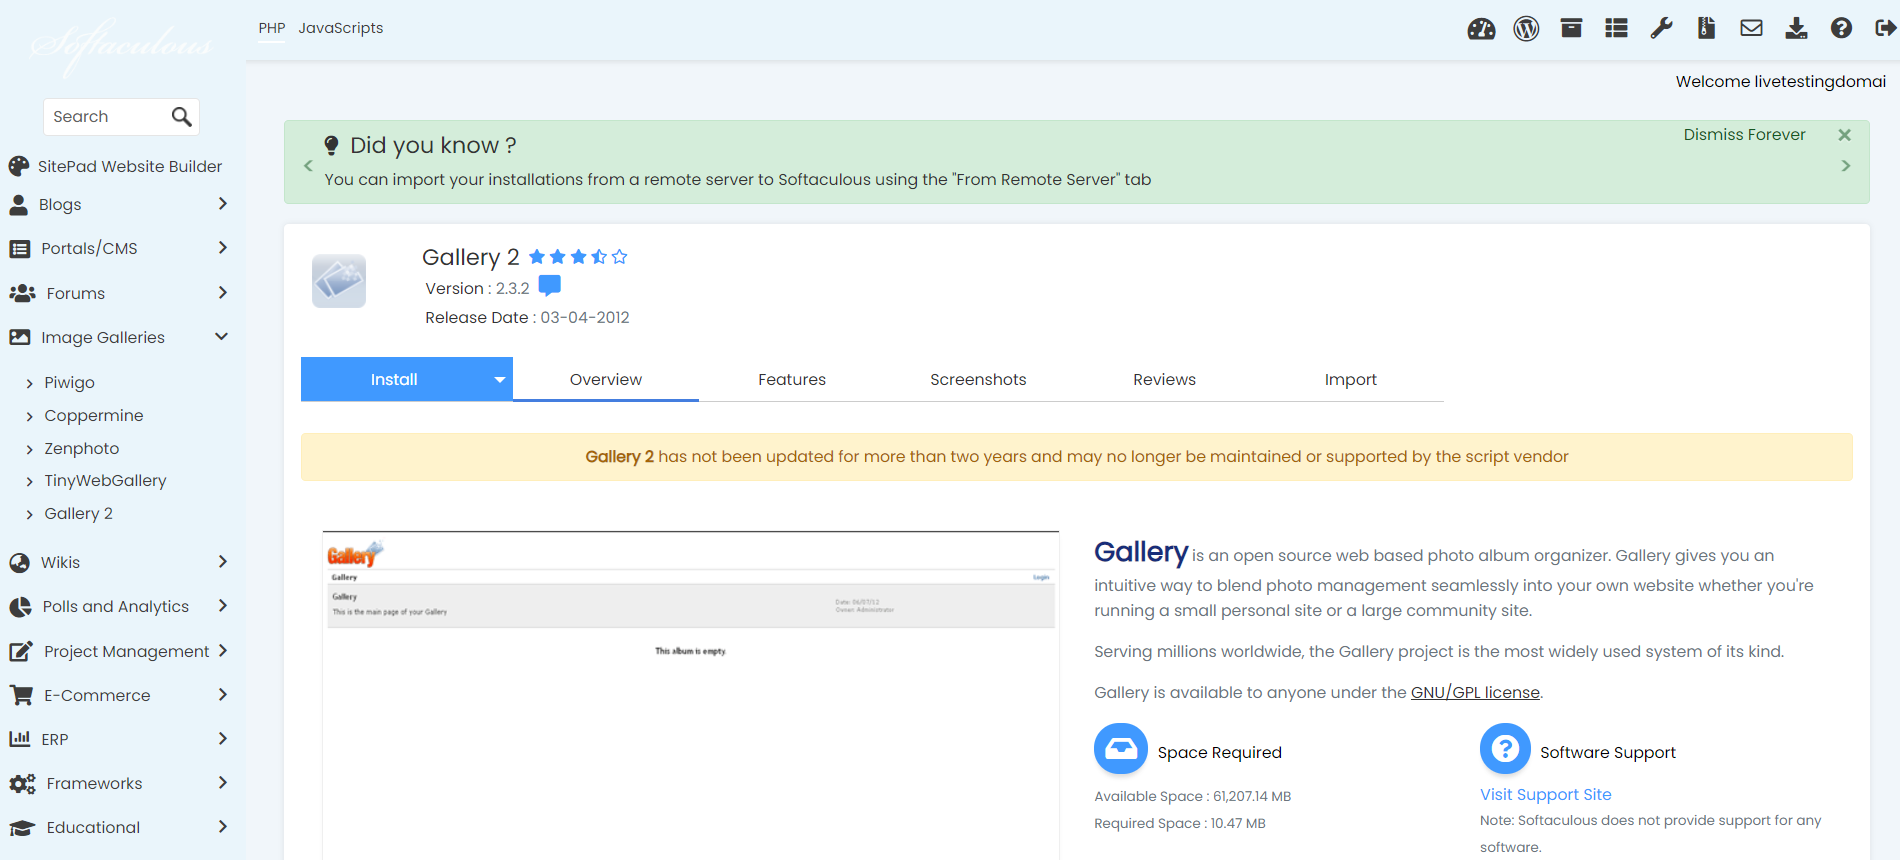The height and width of the screenshot is (860, 1900).
Task: Open the control panel dashboard gauge icon
Action: [1481, 29]
